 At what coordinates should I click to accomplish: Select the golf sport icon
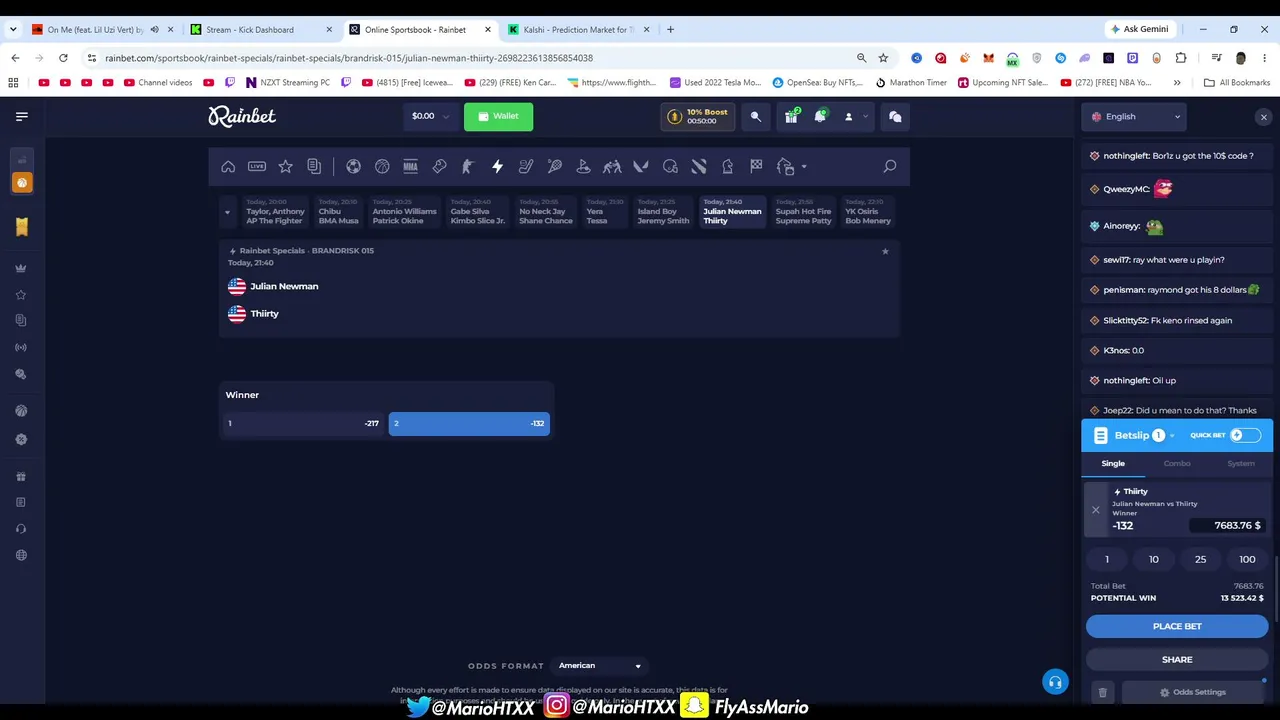pos(583,166)
